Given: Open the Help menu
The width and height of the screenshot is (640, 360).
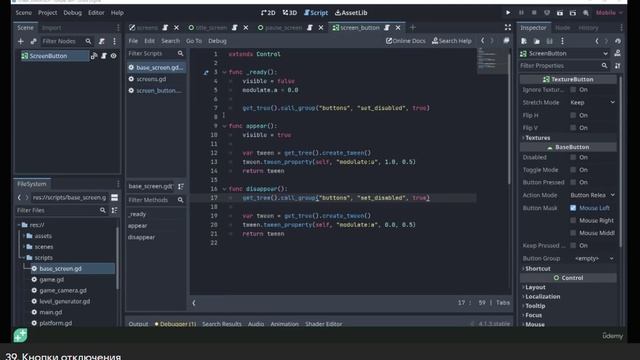Looking at the screenshot, I should coord(117,13).
